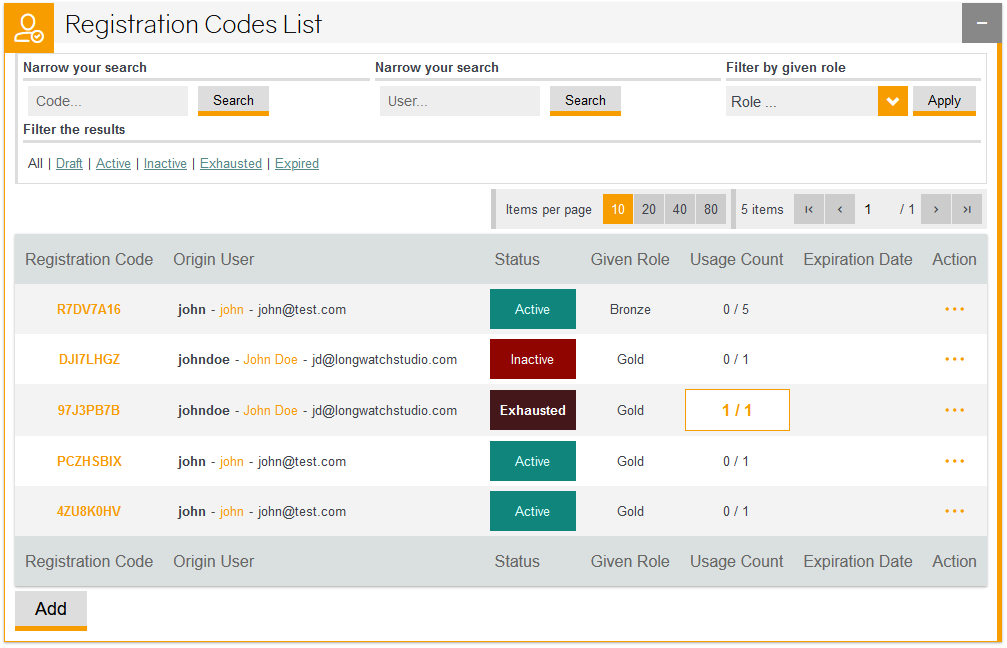Open actions menu for code 4ZU8K0HV

coord(954,511)
